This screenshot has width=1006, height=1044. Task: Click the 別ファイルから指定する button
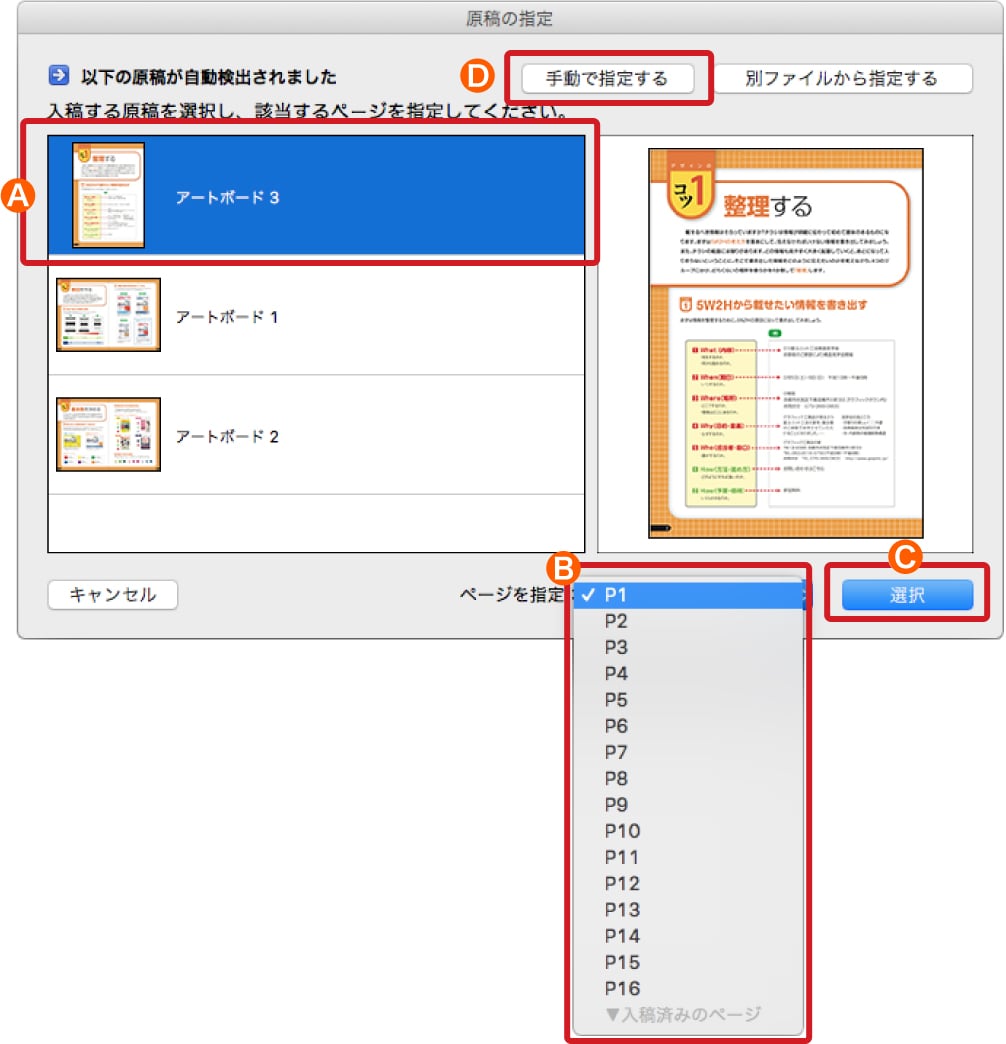841,78
